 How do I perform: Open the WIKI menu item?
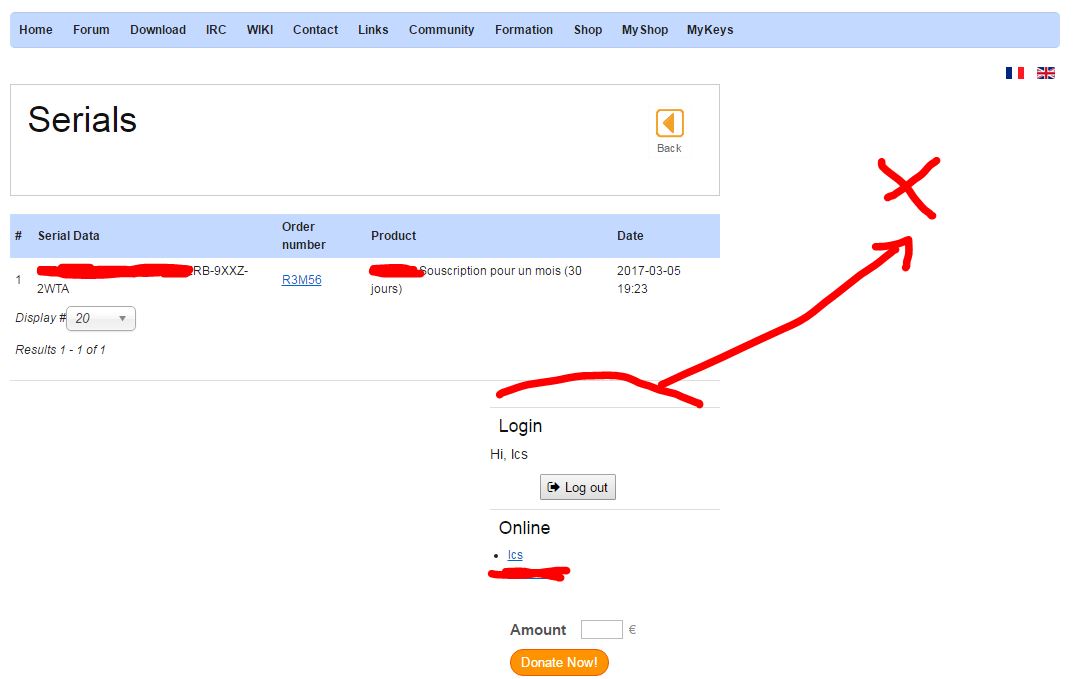coord(260,29)
